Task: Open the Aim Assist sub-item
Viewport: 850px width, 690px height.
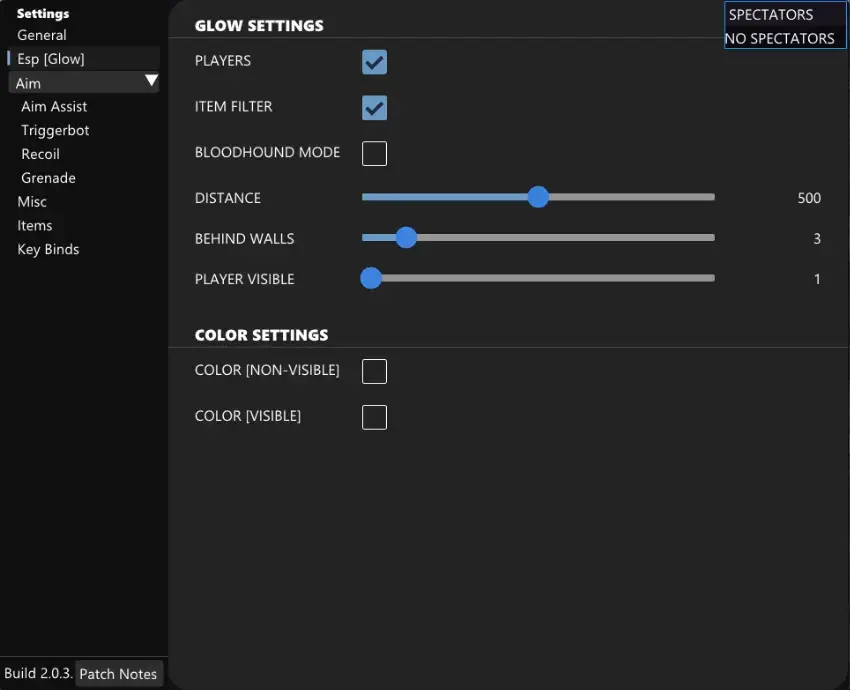Action: pyautogui.click(x=54, y=106)
